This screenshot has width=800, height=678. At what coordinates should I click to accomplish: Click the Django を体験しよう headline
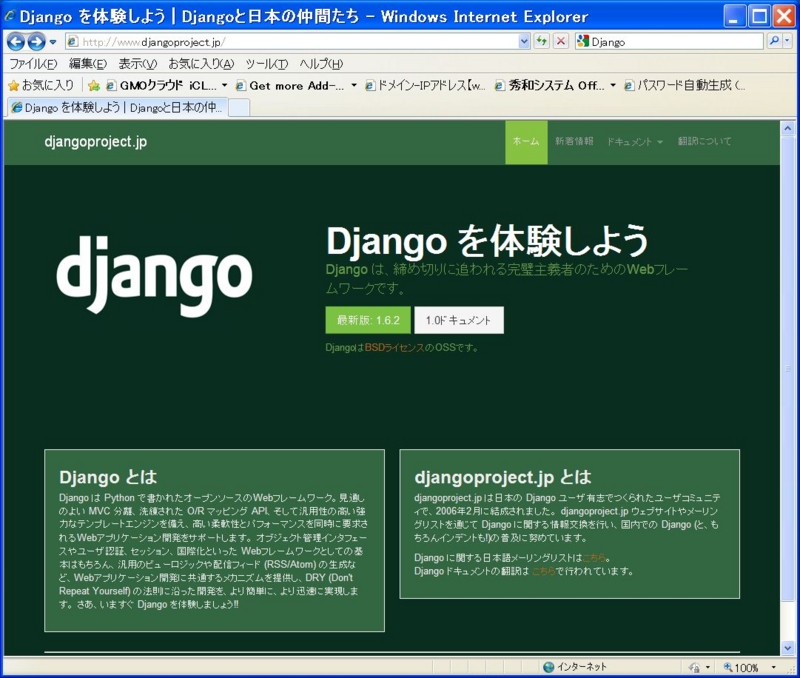487,241
